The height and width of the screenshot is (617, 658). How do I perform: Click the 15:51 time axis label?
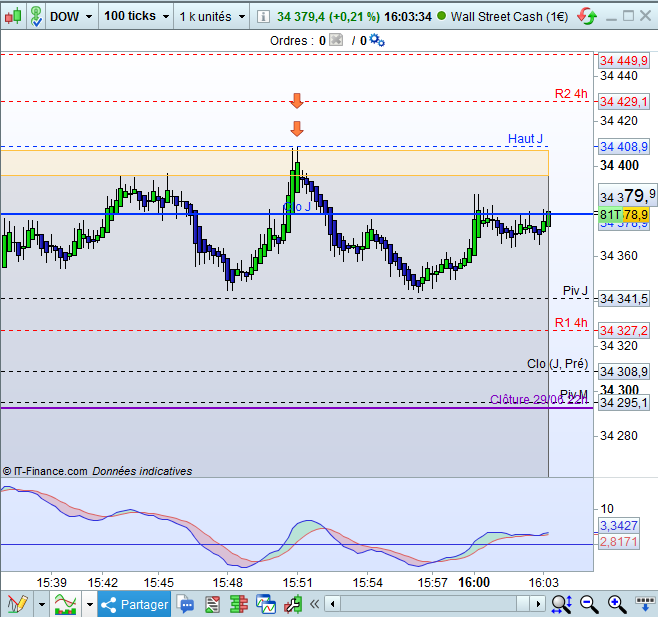tap(297, 582)
